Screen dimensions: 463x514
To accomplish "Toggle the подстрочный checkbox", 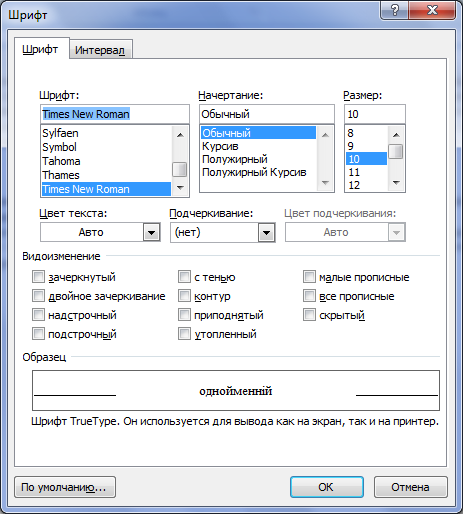I will pyautogui.click(x=38, y=334).
